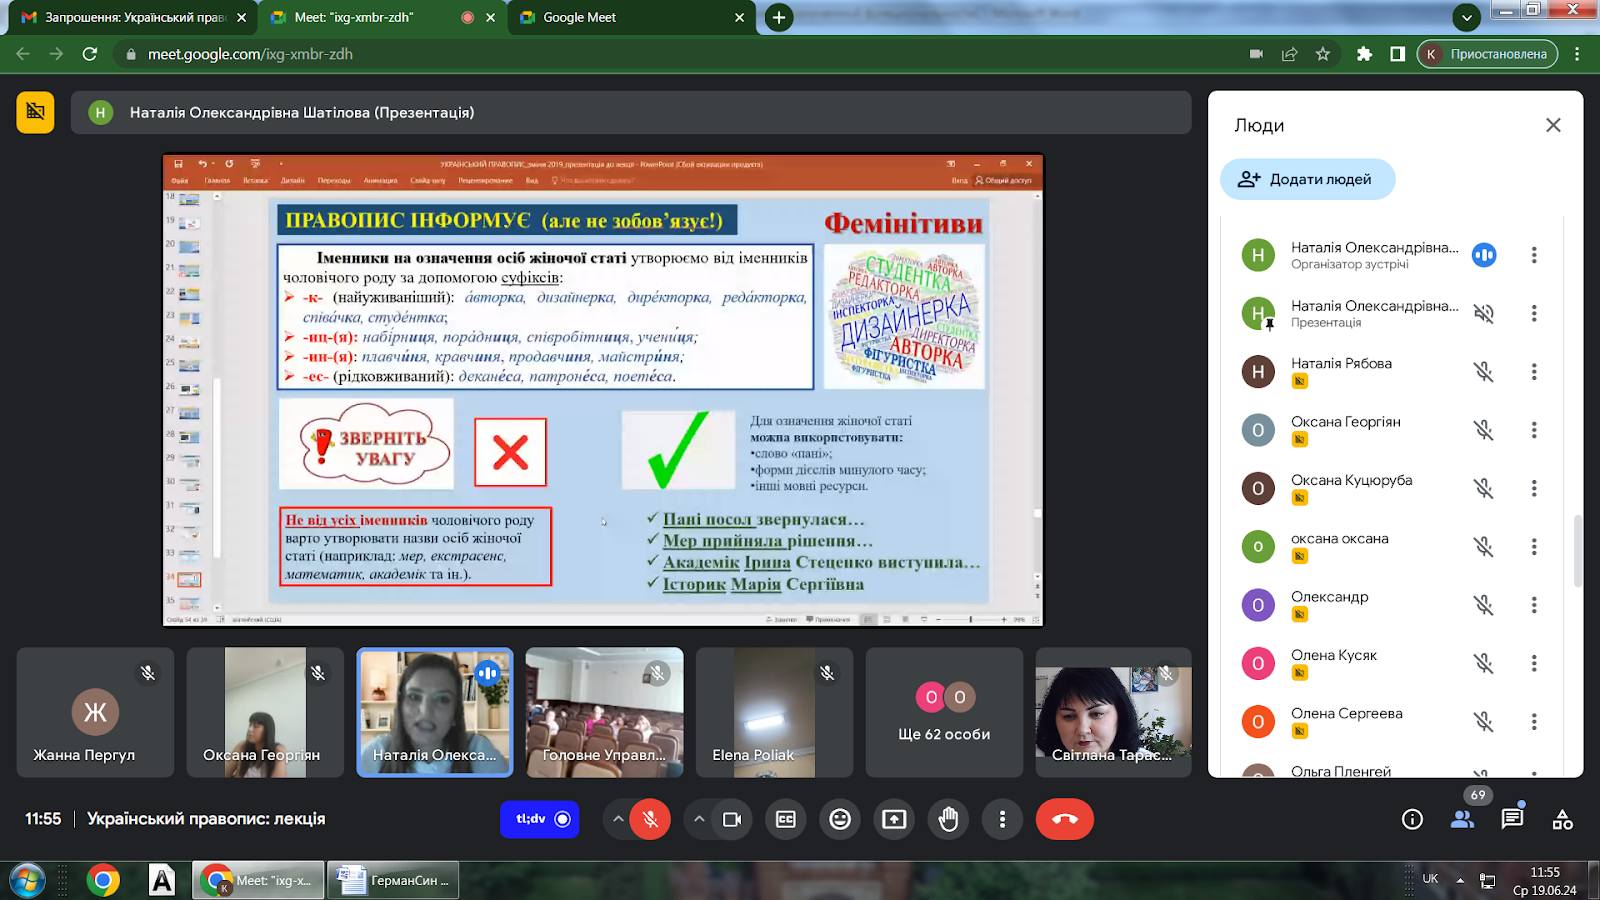1600x900 pixels.
Task: Open the meeting details info icon
Action: [1412, 819]
